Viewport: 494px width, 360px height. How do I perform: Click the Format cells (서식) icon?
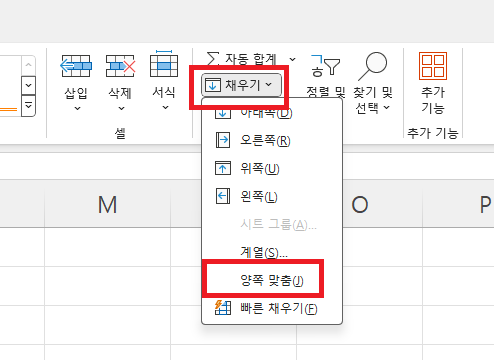(164, 64)
